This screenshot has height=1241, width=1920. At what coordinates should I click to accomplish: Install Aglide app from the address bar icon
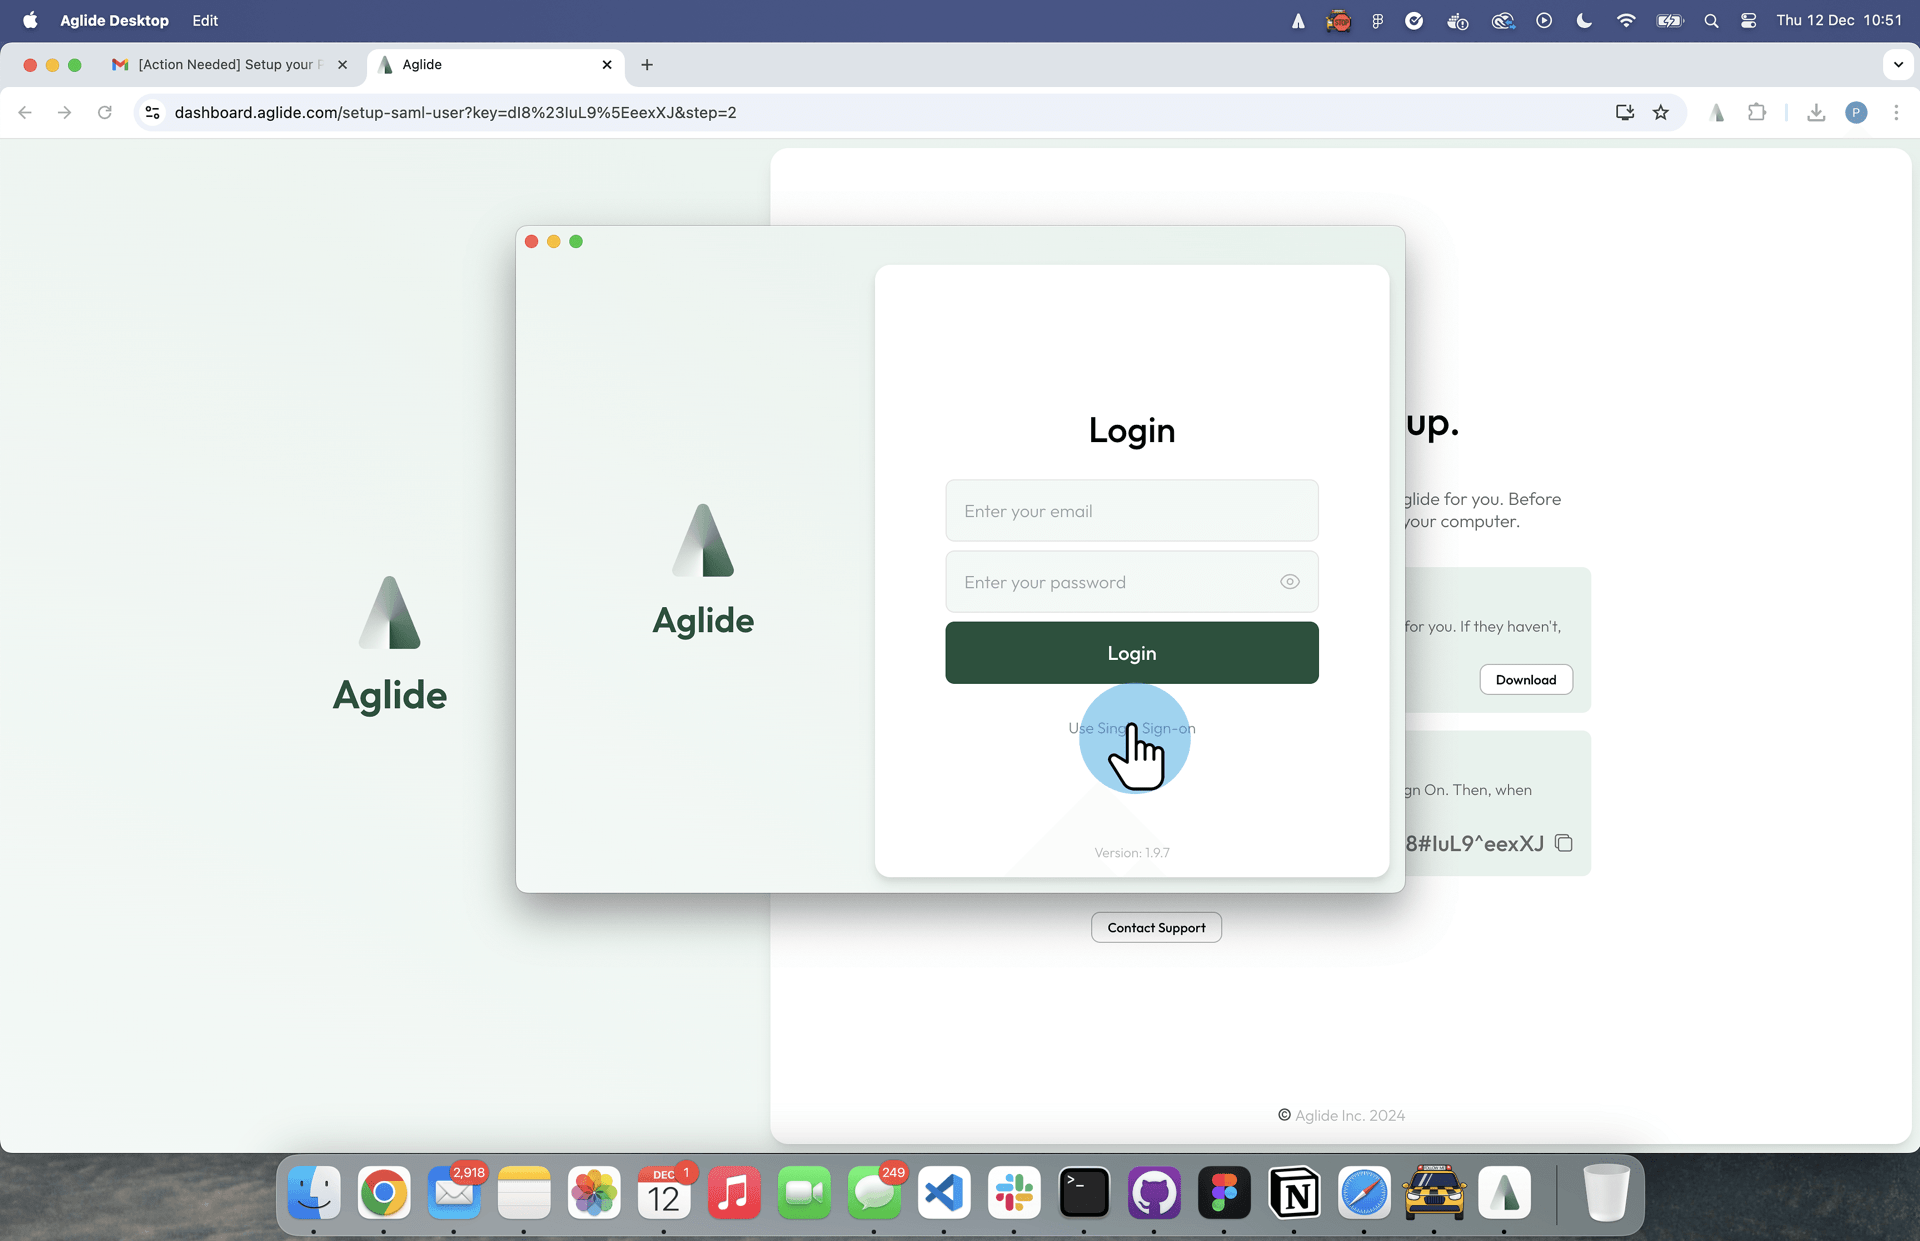[x=1623, y=112]
